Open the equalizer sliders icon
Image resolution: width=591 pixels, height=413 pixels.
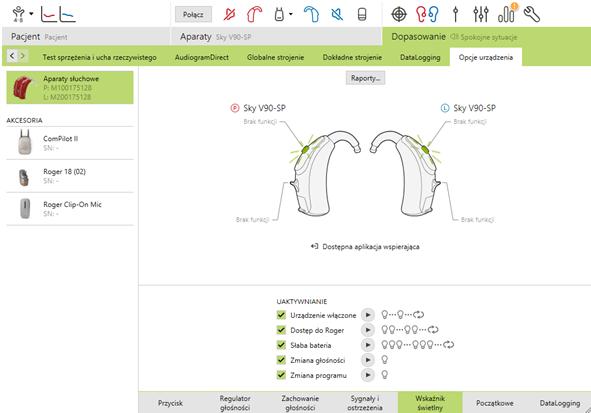(481, 14)
